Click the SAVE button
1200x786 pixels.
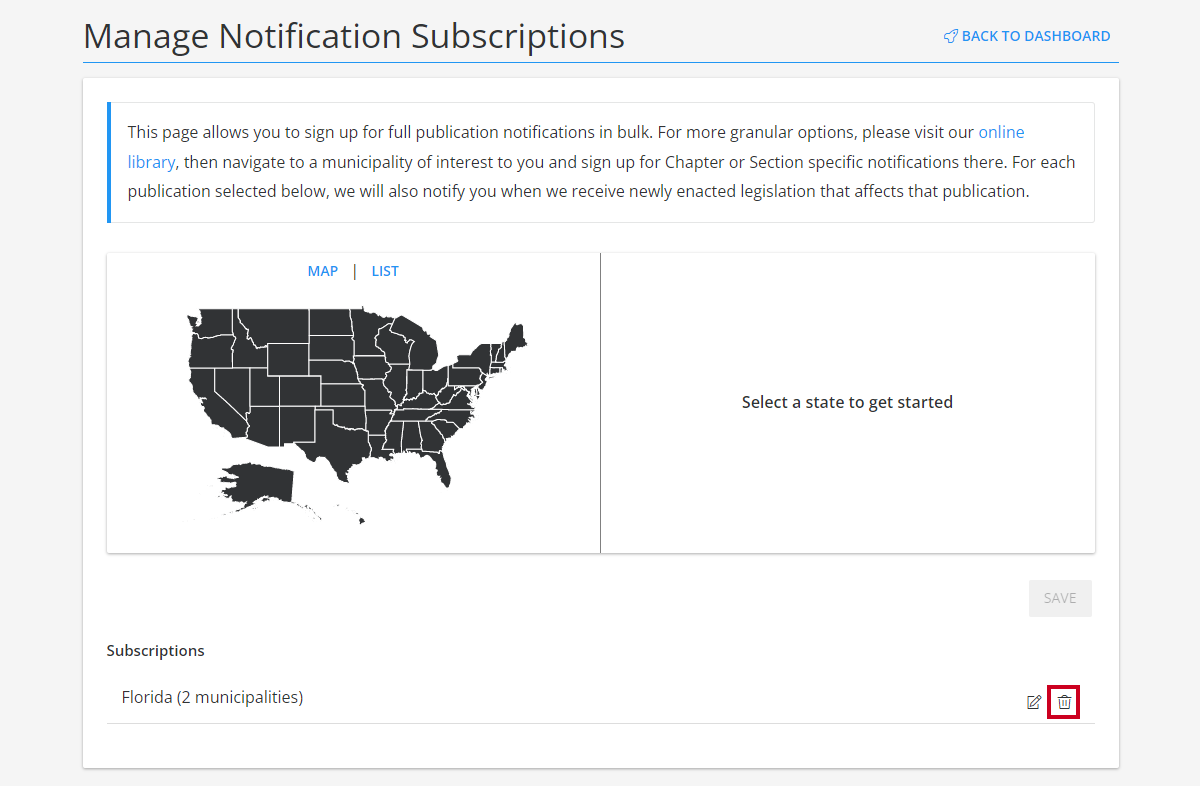click(1060, 598)
